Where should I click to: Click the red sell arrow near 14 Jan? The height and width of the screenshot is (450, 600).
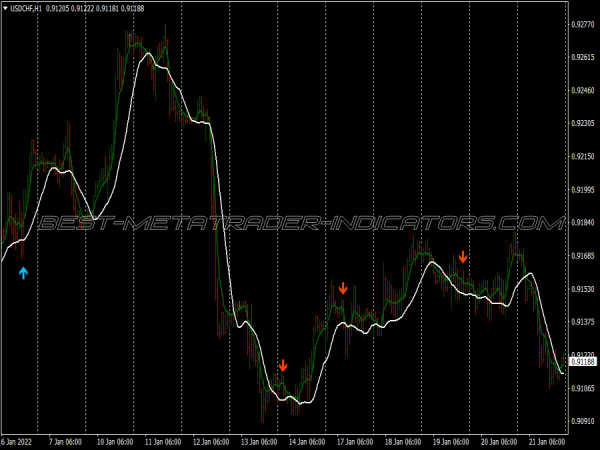click(283, 365)
